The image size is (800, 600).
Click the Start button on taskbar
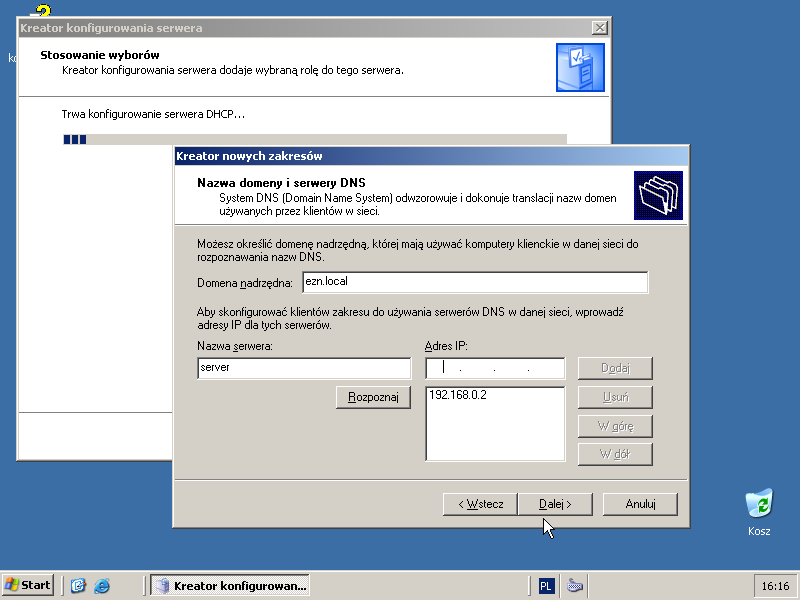(x=29, y=585)
